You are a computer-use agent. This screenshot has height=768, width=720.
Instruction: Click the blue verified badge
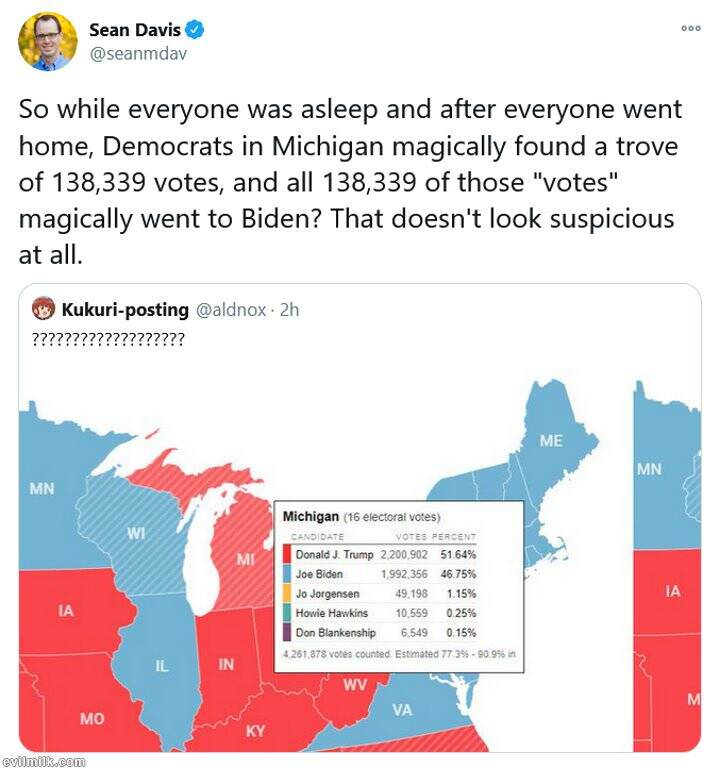195,30
